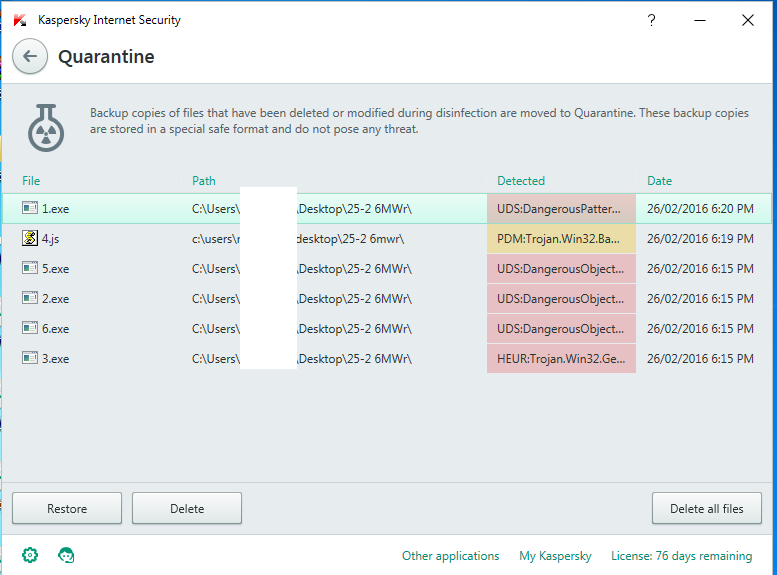Click the date 26/02/2016 6:20 PM

700,209
